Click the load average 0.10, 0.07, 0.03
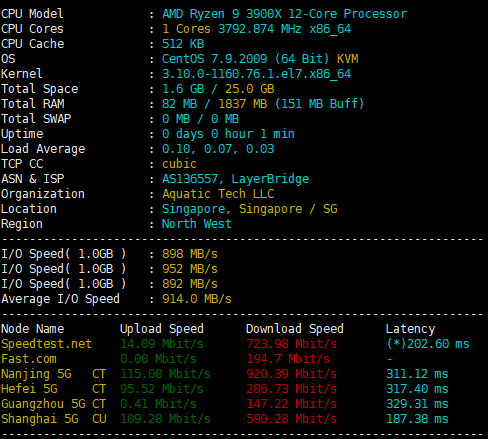Viewport: 488px width, 439px height. tap(218, 149)
